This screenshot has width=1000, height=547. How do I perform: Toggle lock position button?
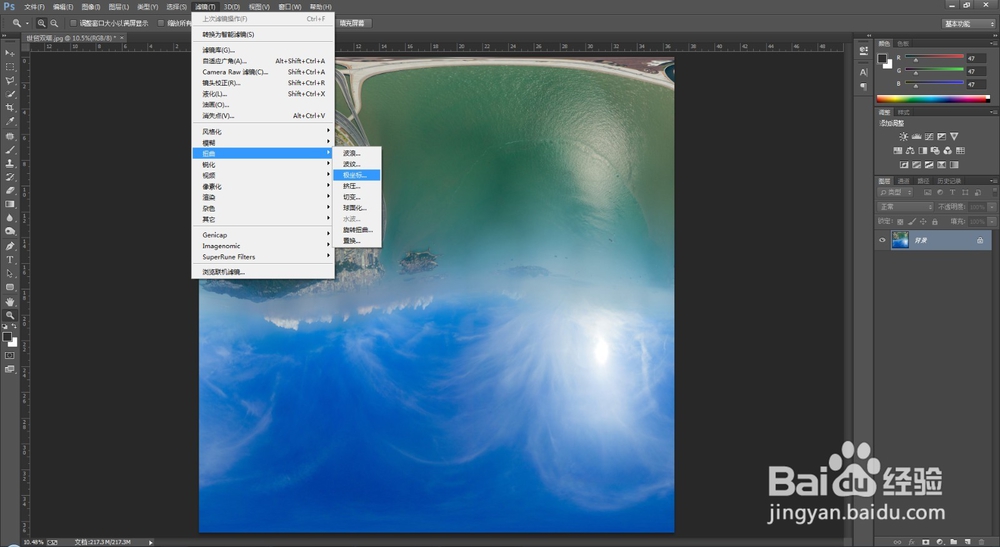923,222
